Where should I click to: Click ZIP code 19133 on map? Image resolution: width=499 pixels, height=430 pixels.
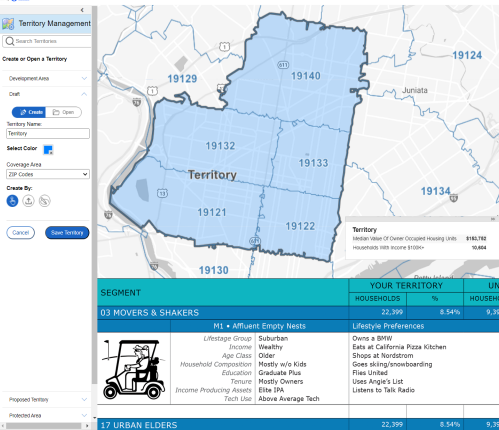[x=313, y=163]
